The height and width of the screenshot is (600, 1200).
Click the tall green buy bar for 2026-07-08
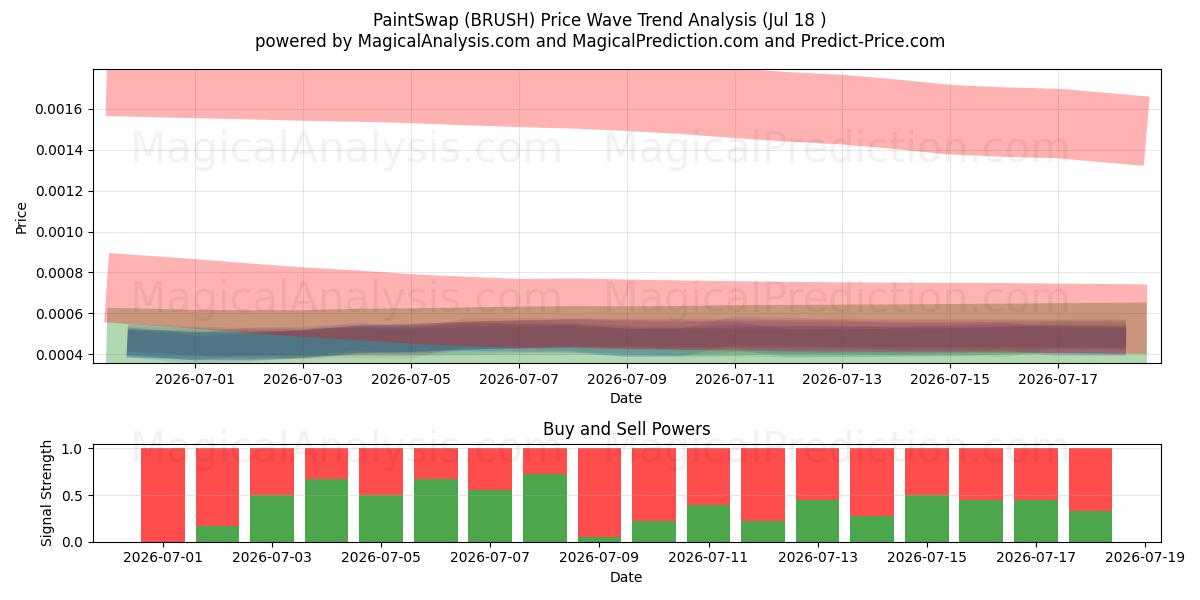pyautogui.click(x=545, y=508)
